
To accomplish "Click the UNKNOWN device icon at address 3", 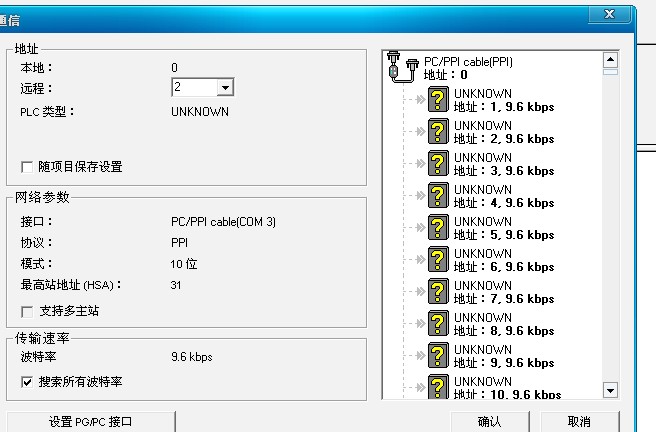I will click(x=438, y=164).
